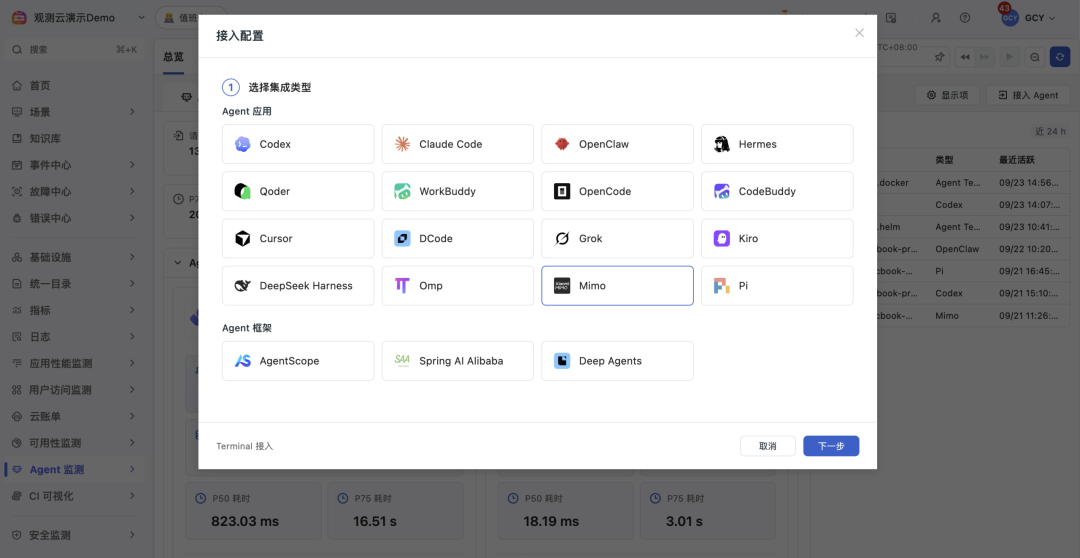Choose the Claude Code integration card
Image resolution: width=1080 pixels, height=558 pixels.
pos(457,144)
